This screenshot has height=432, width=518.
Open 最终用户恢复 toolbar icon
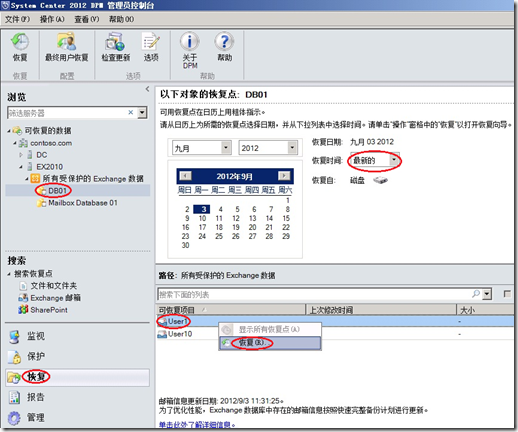[66, 42]
